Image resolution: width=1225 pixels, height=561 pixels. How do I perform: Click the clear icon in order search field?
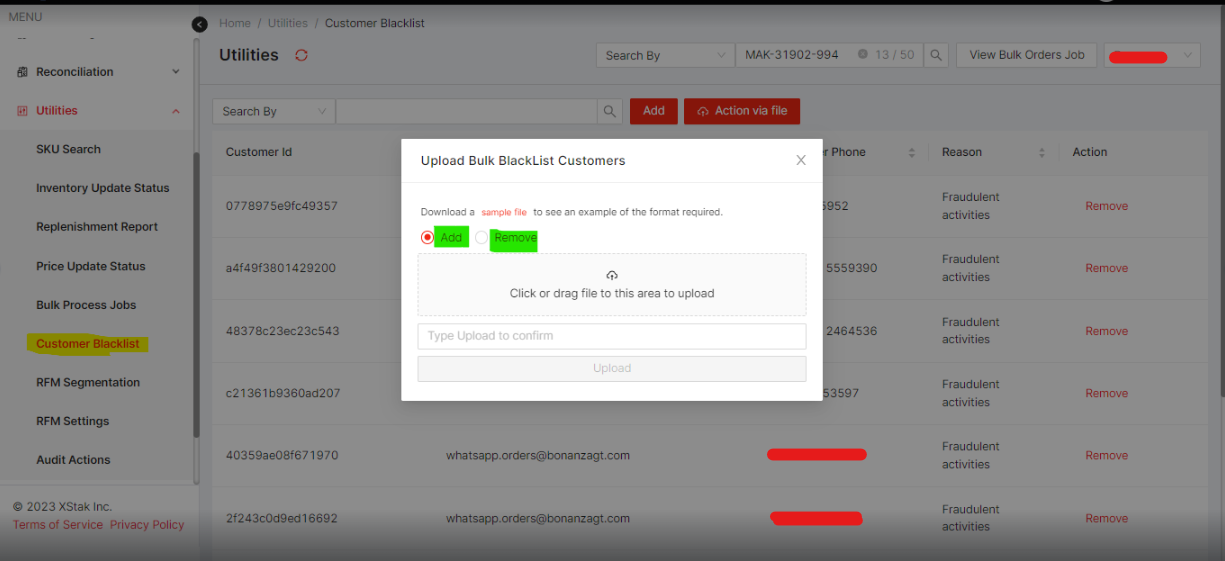coord(862,56)
